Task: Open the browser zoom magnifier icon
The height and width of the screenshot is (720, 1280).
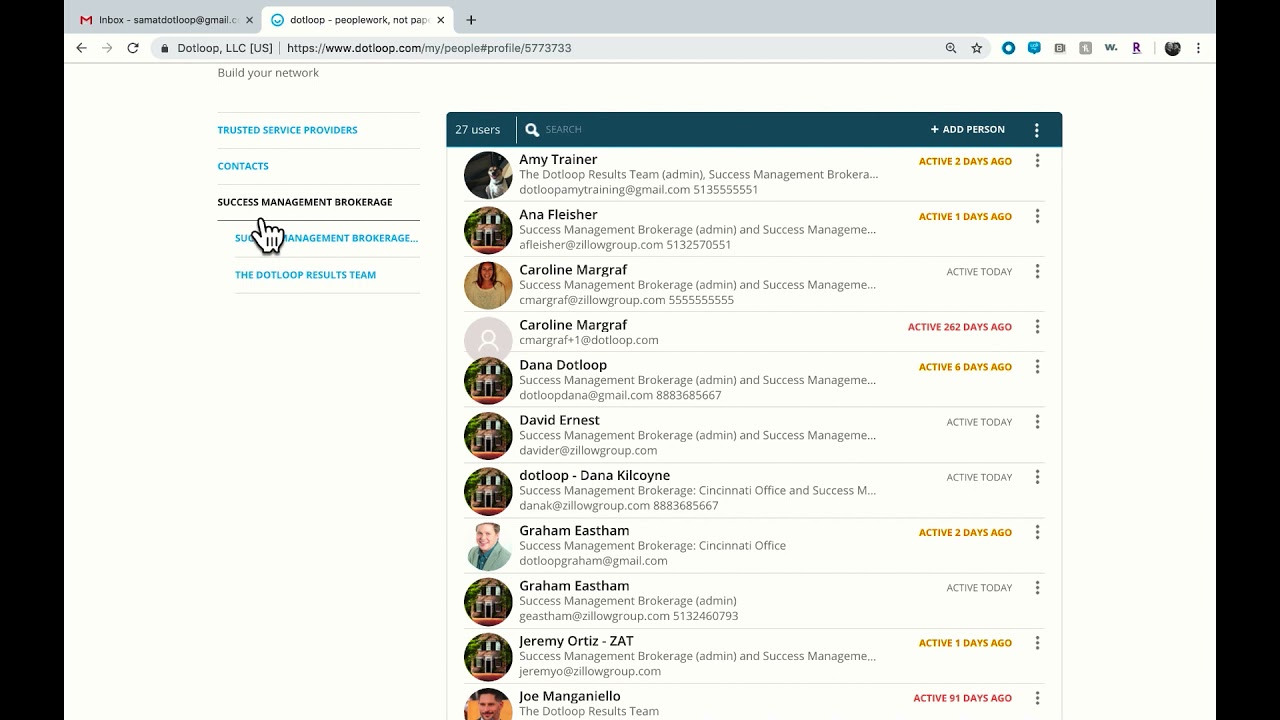Action: coord(951,48)
